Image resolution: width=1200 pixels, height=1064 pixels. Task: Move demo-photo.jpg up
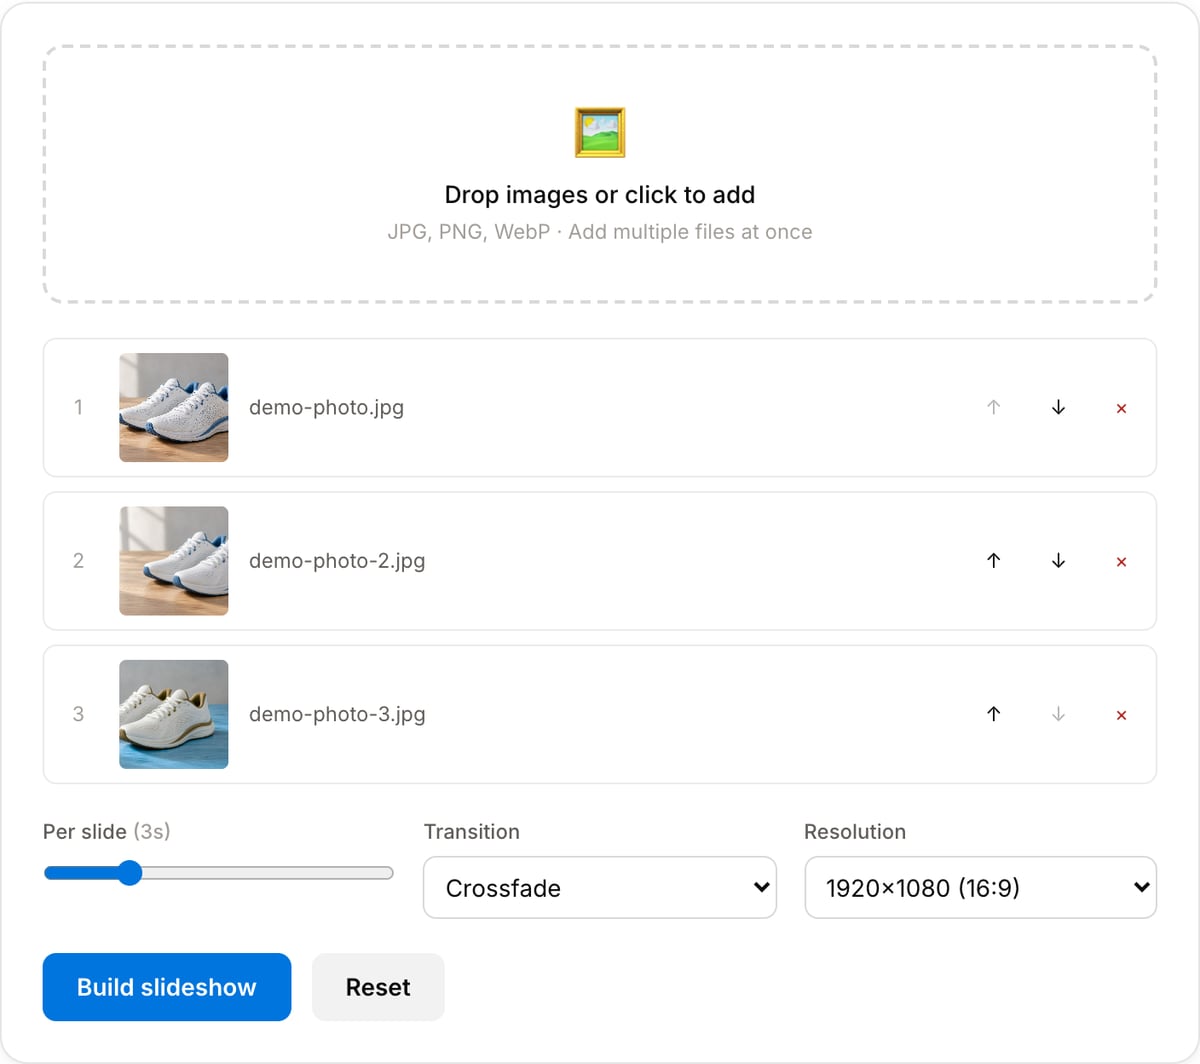coord(993,408)
